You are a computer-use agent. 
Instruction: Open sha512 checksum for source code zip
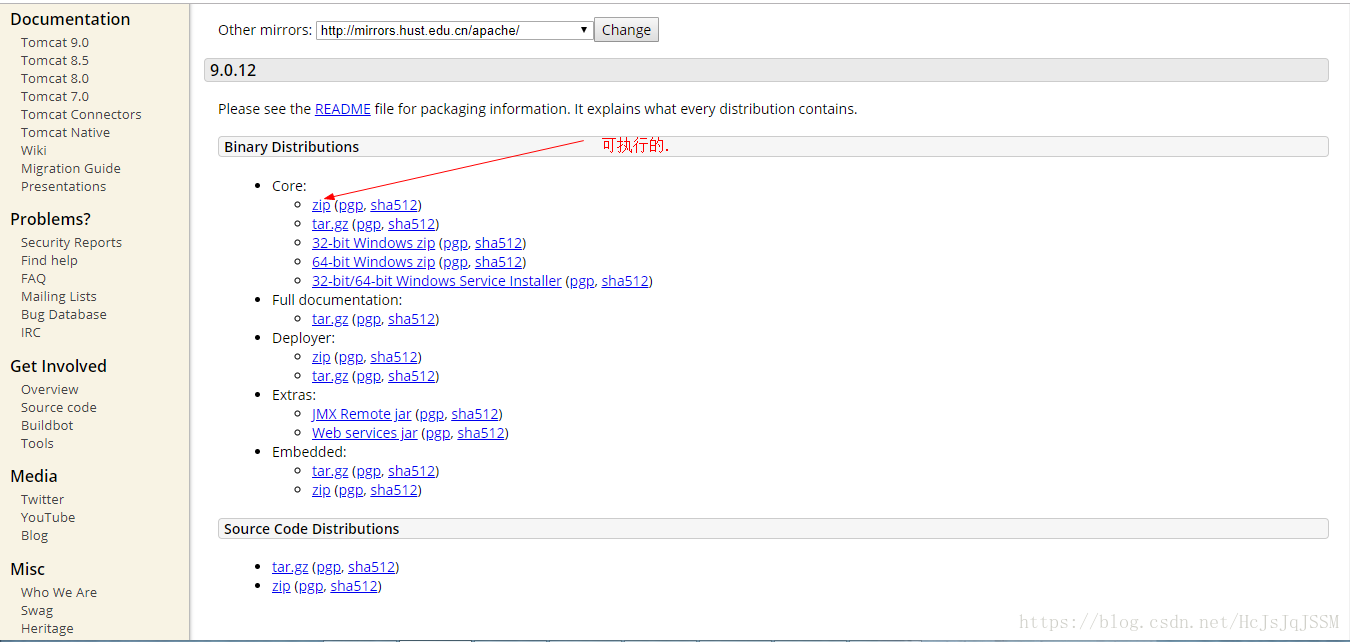click(354, 586)
